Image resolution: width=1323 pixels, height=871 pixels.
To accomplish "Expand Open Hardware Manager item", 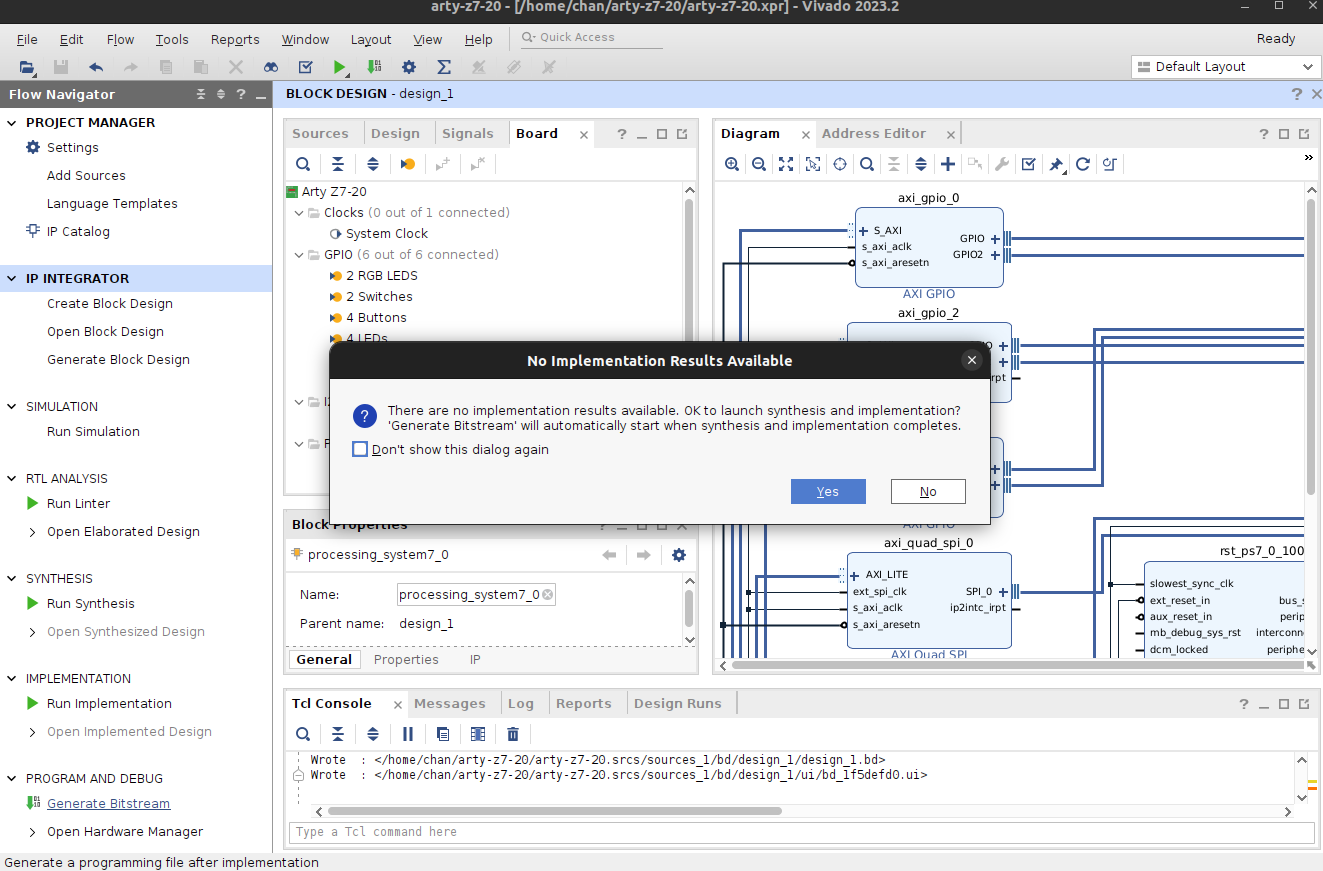I will click(x=33, y=832).
